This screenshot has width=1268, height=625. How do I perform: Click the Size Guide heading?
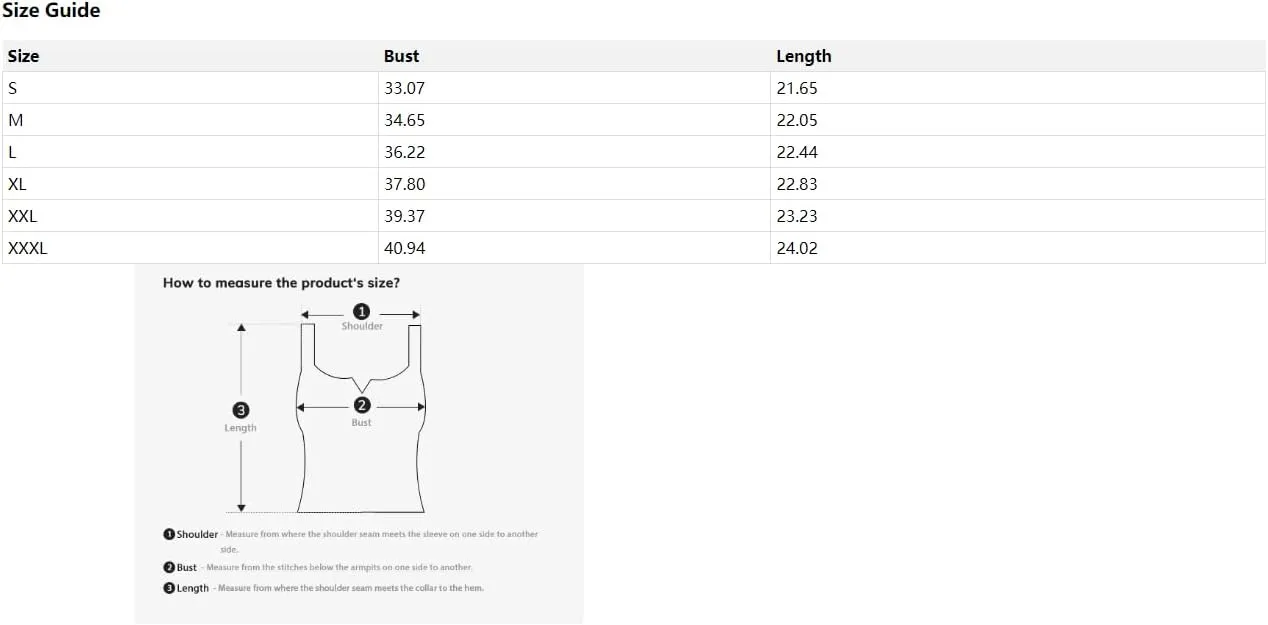point(51,11)
